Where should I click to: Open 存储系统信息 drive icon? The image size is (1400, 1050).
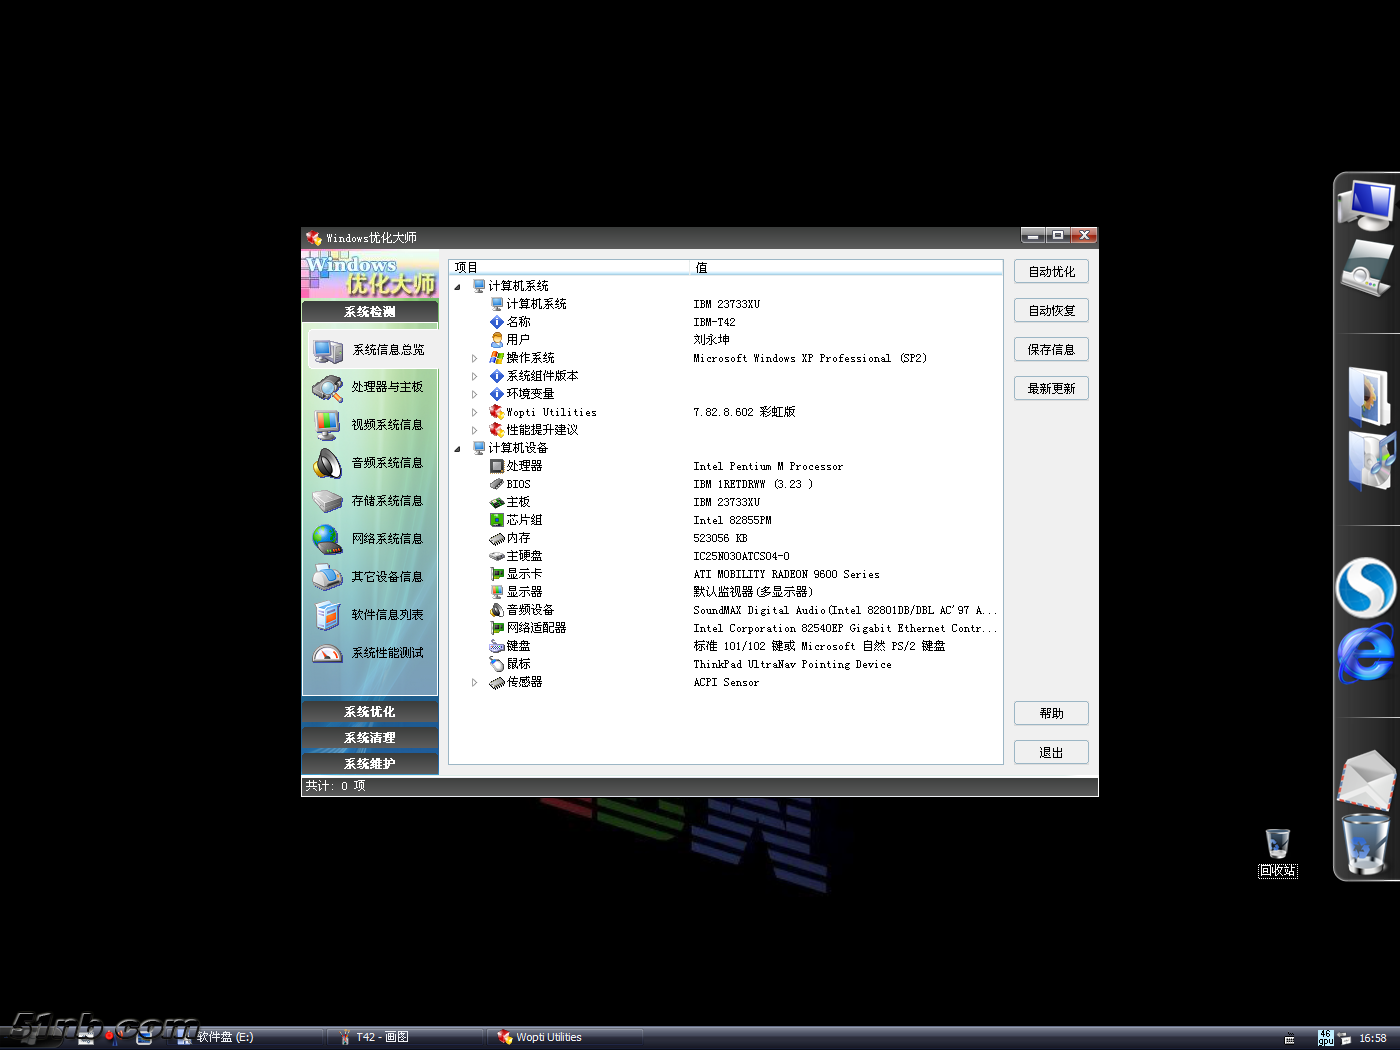tap(328, 501)
